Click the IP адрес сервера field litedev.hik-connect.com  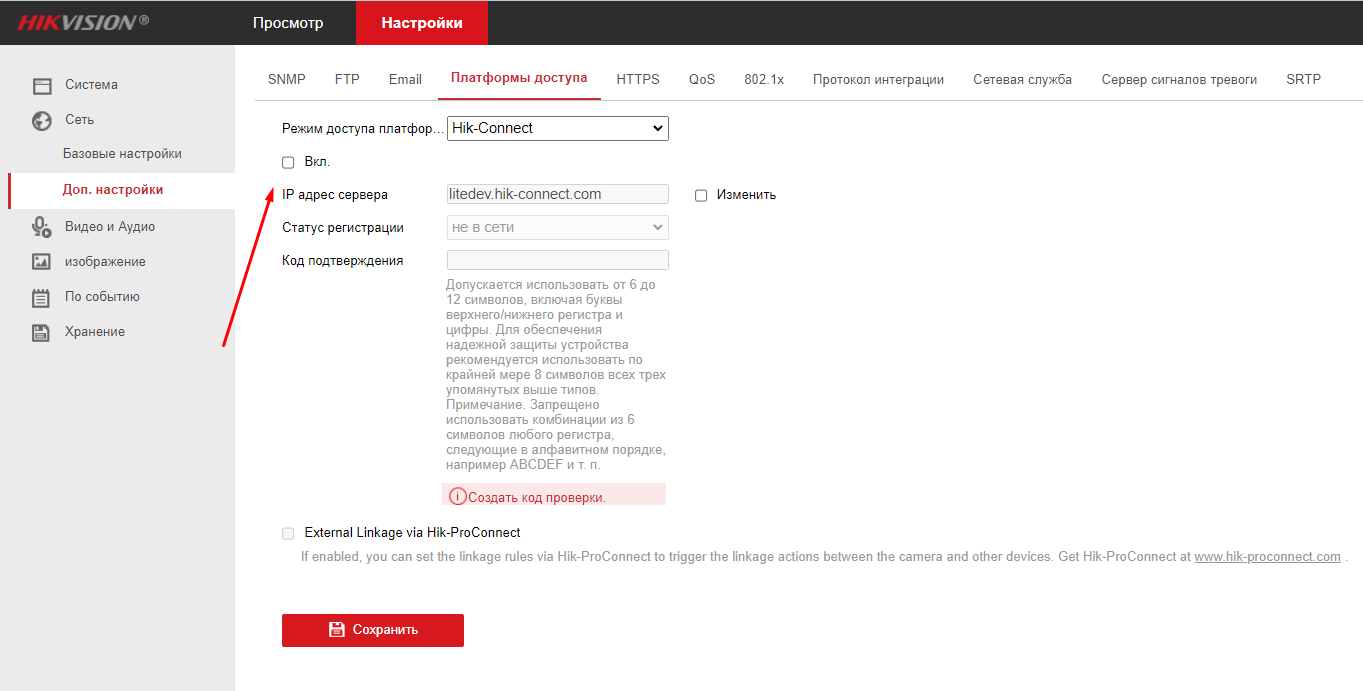click(558, 194)
